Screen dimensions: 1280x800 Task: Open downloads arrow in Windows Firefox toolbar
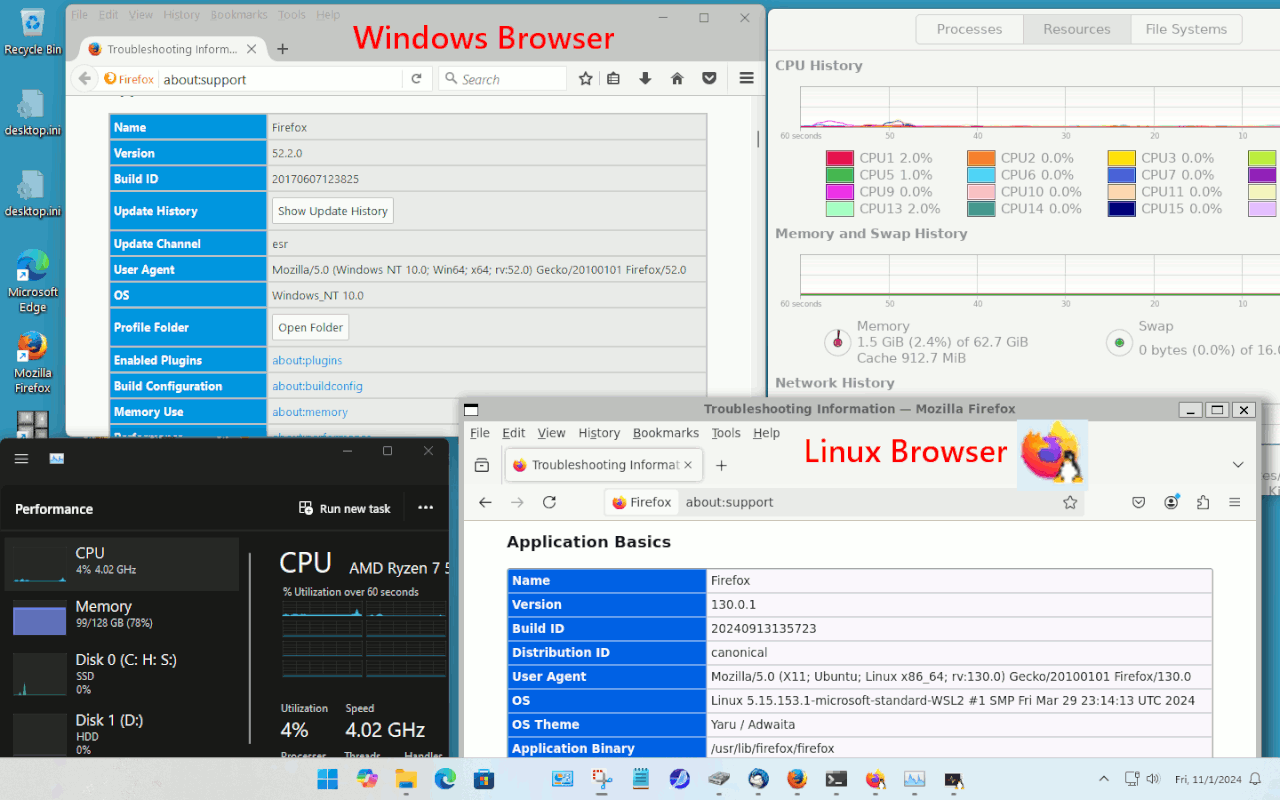point(645,79)
